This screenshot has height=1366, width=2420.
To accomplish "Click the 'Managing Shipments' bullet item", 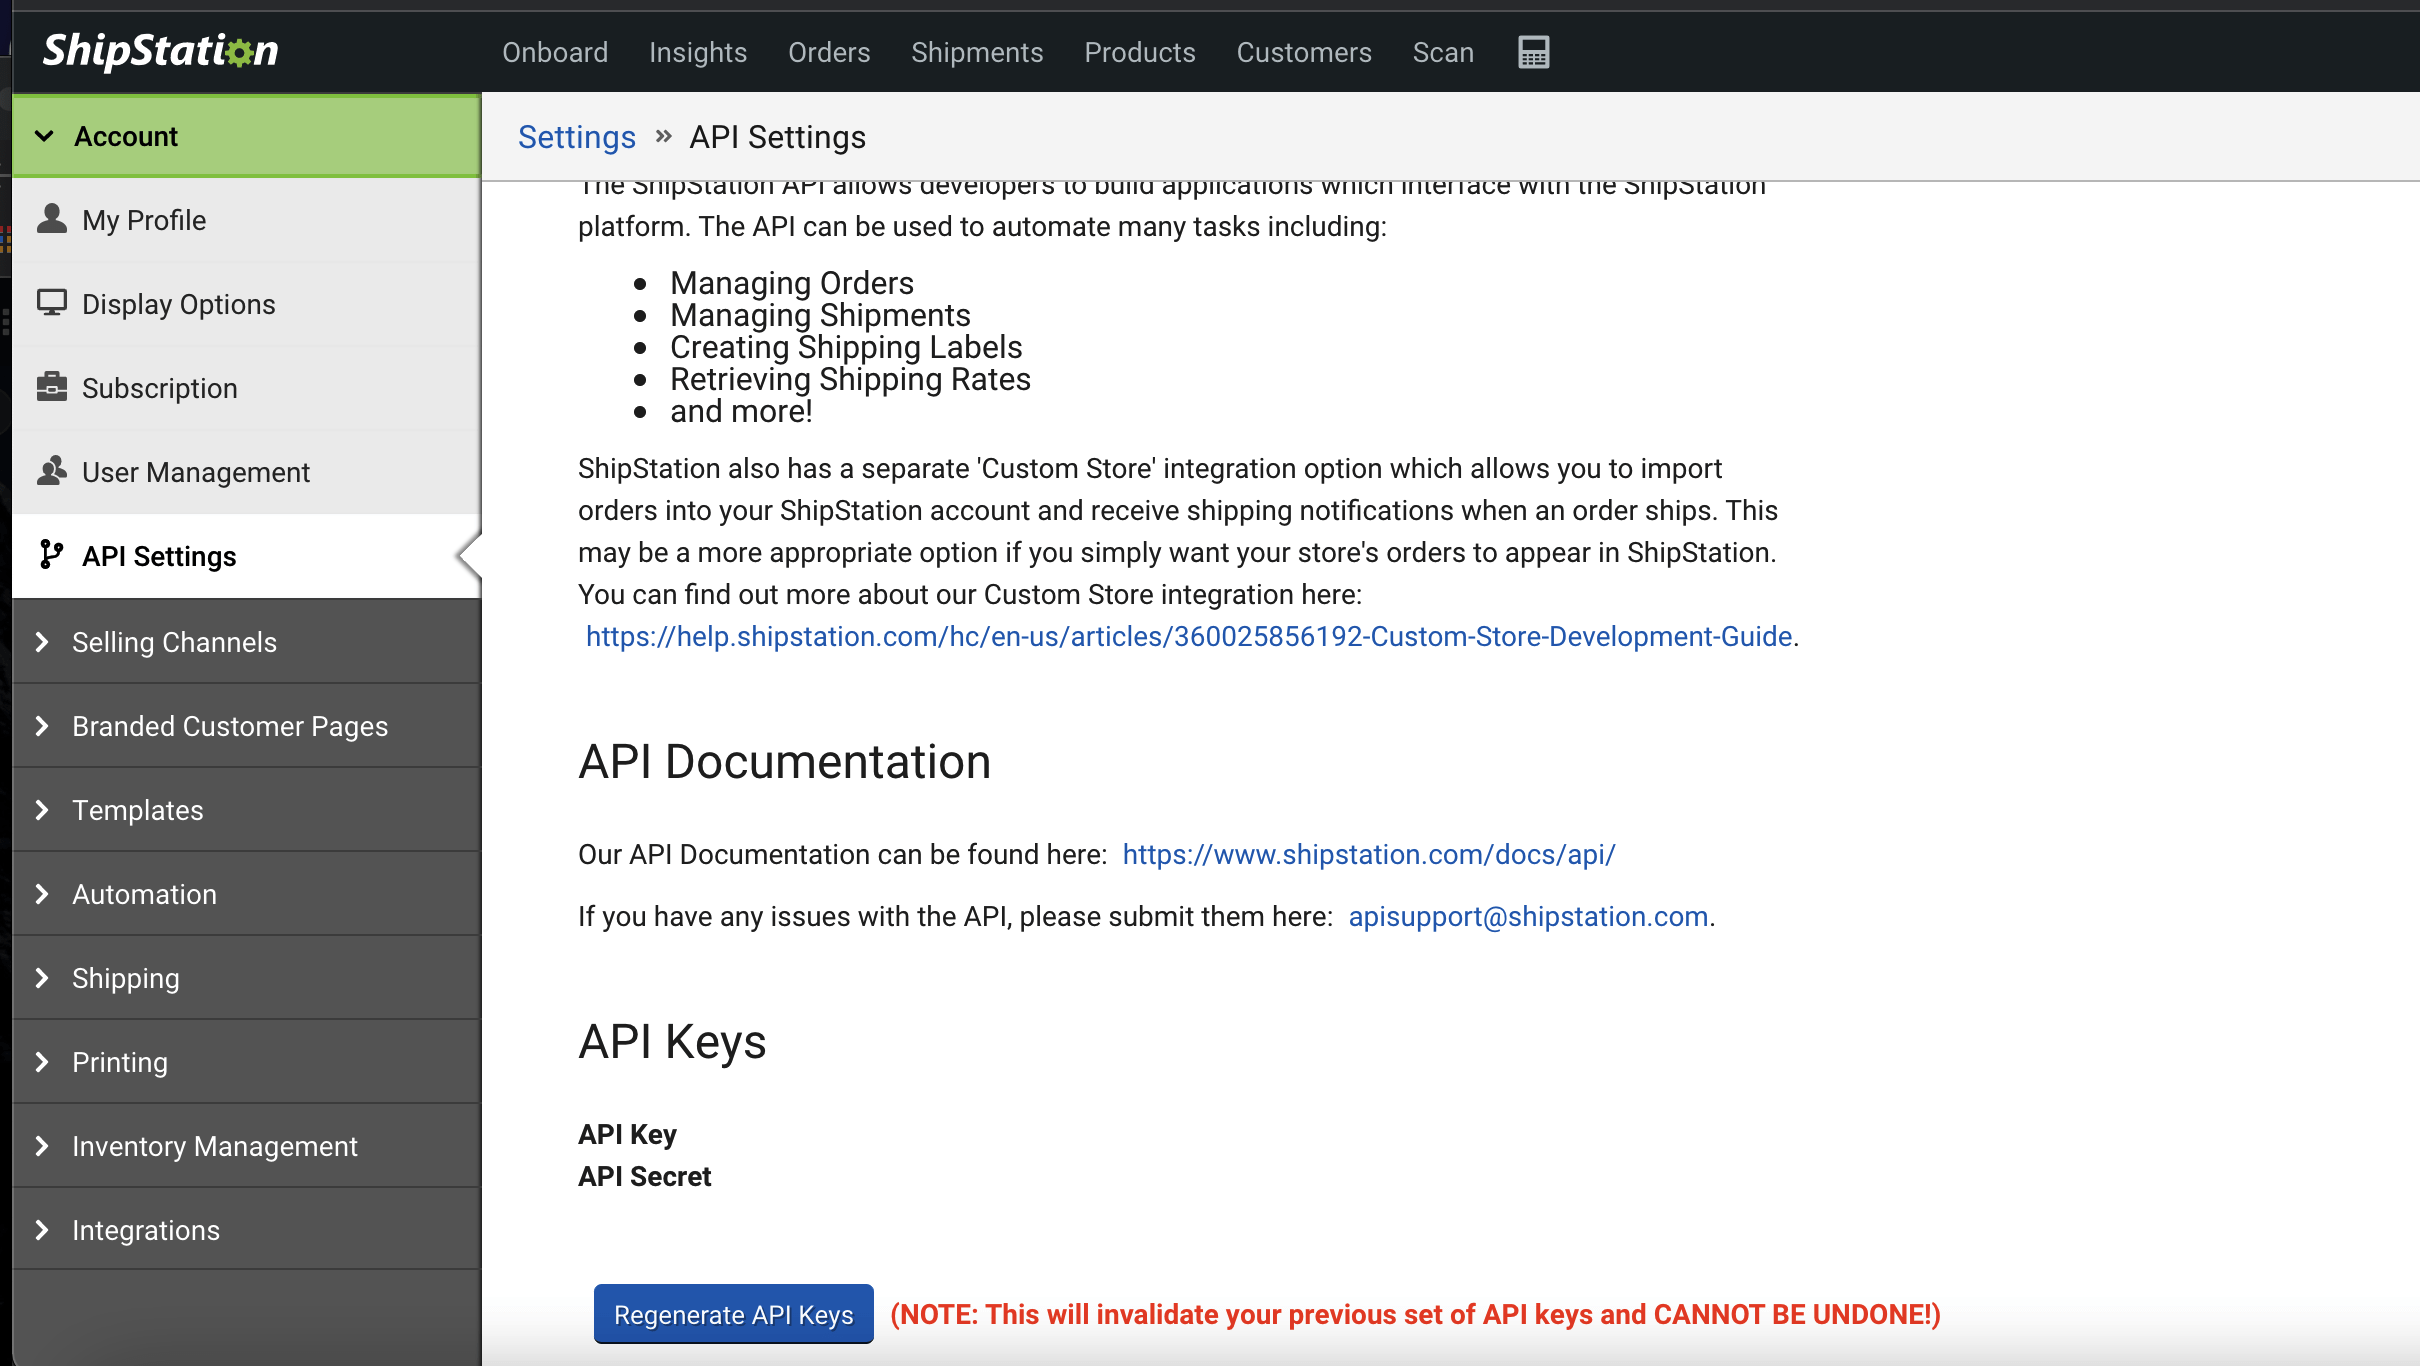I will [x=820, y=315].
